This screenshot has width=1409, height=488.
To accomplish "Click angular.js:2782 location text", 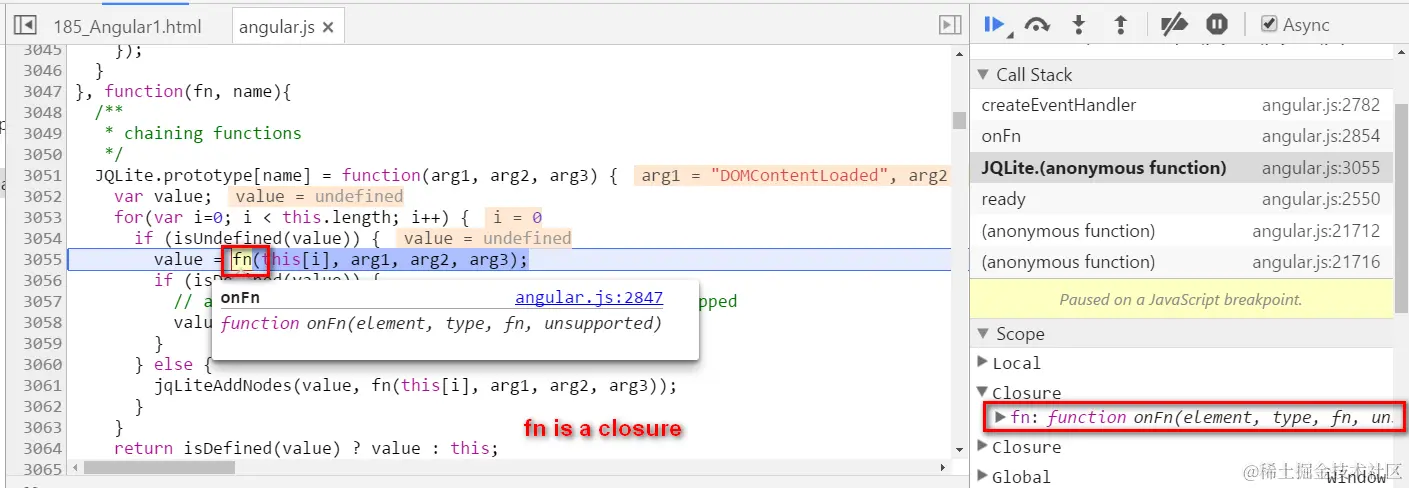I will [1320, 105].
